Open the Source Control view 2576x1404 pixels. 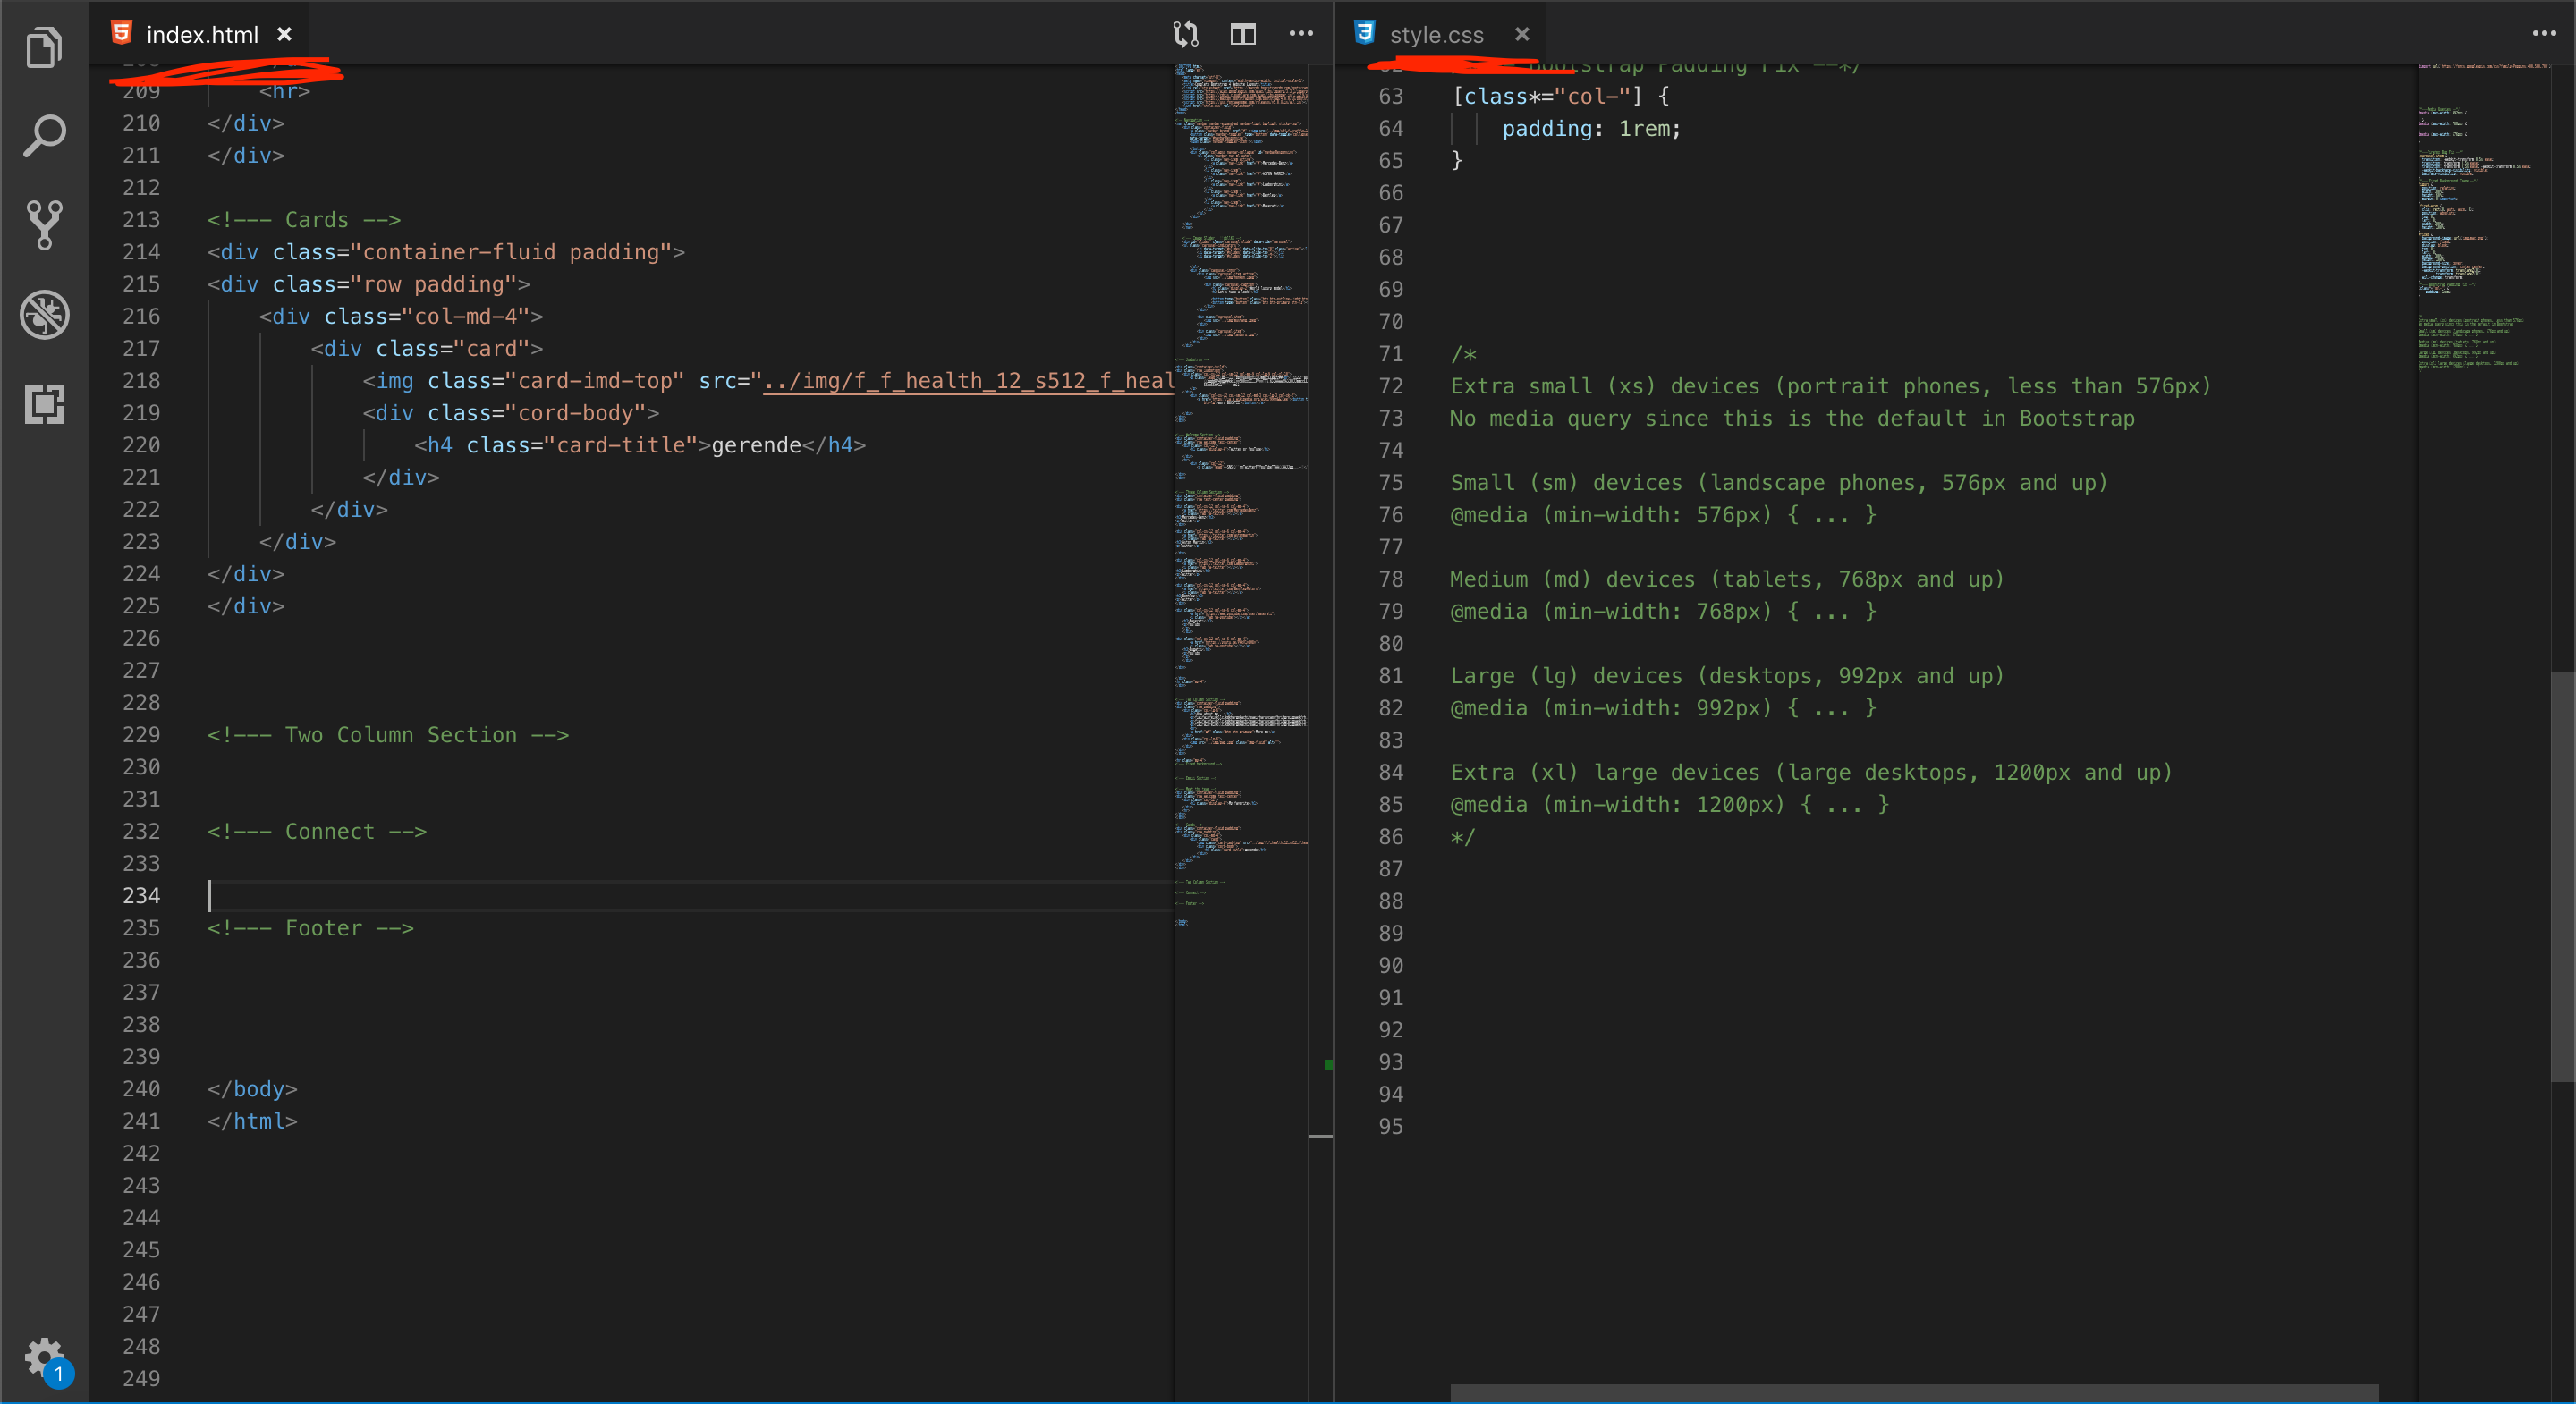[44, 225]
